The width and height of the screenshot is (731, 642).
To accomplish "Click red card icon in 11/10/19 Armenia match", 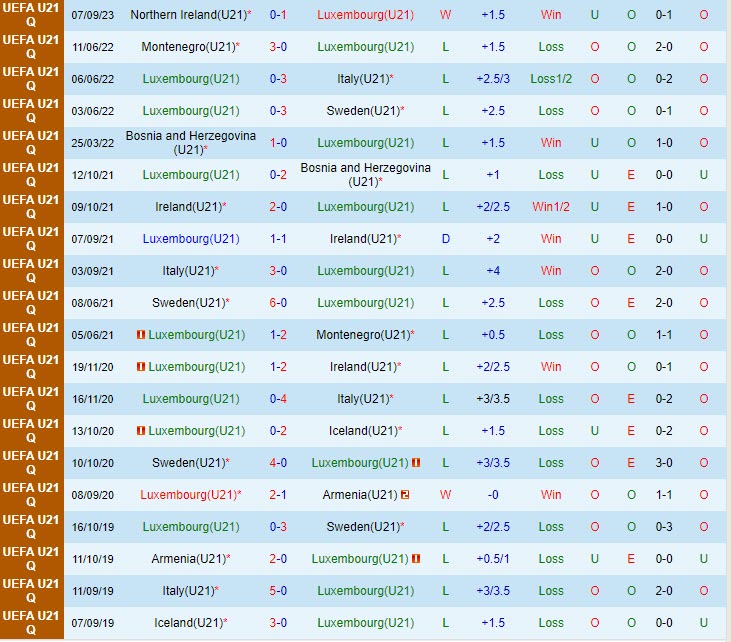I will point(415,559).
